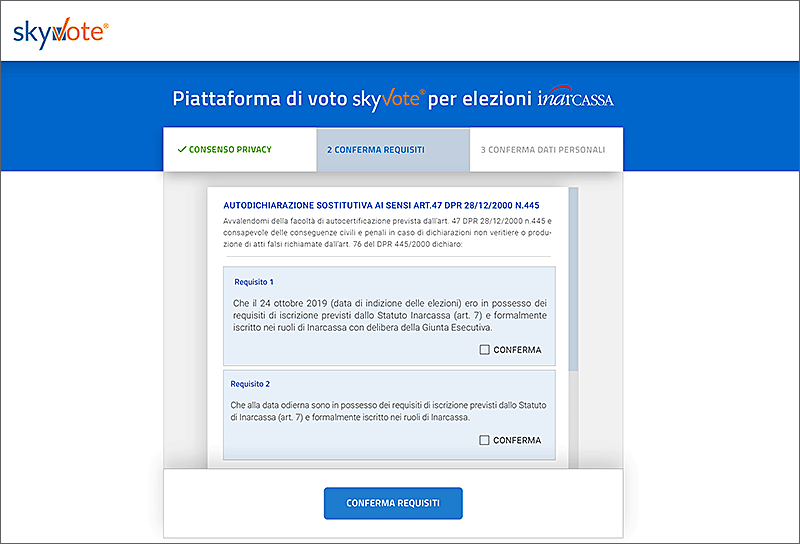Screen dimensions: 800x544
Task: Switch to "3 Conferma Dati Personali" tab
Action: 542,150
